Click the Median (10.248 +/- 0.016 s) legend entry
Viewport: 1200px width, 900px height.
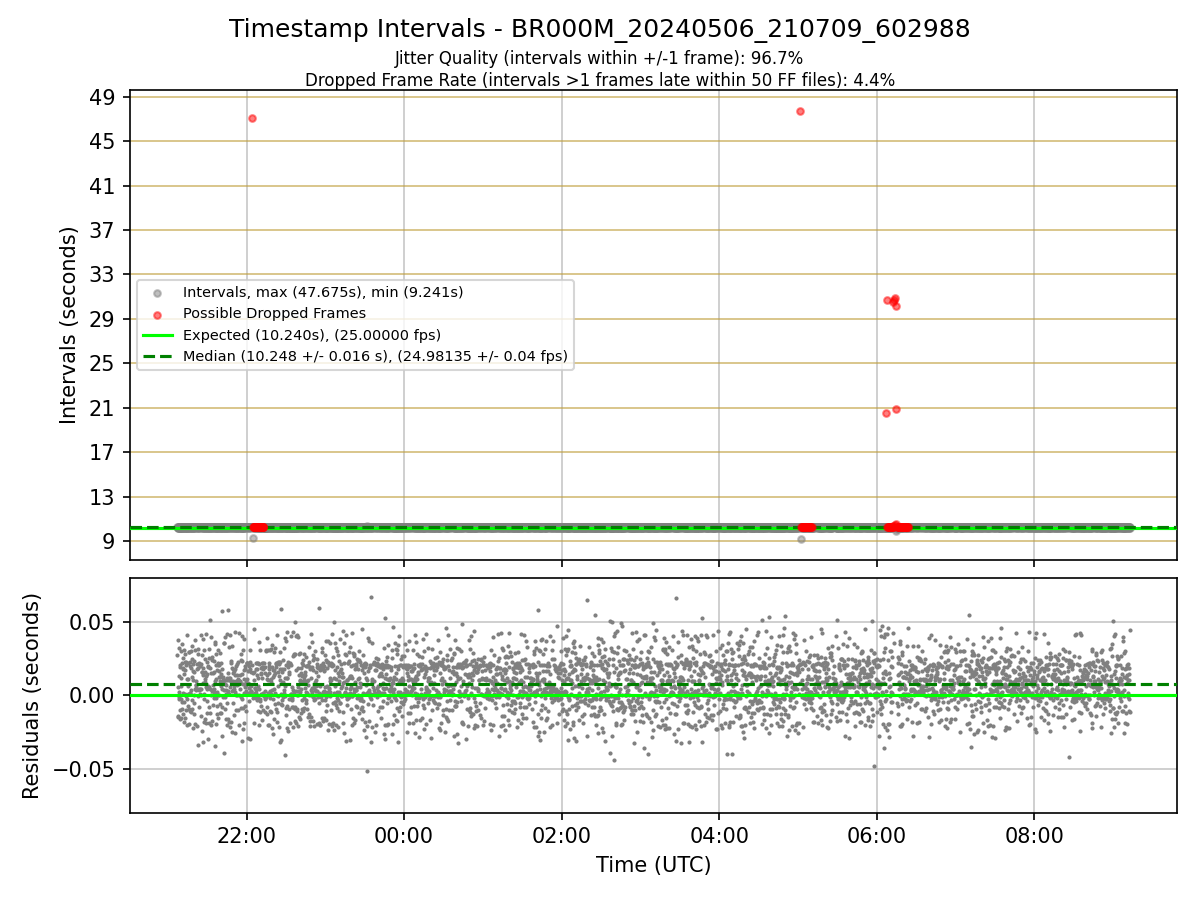pos(375,355)
